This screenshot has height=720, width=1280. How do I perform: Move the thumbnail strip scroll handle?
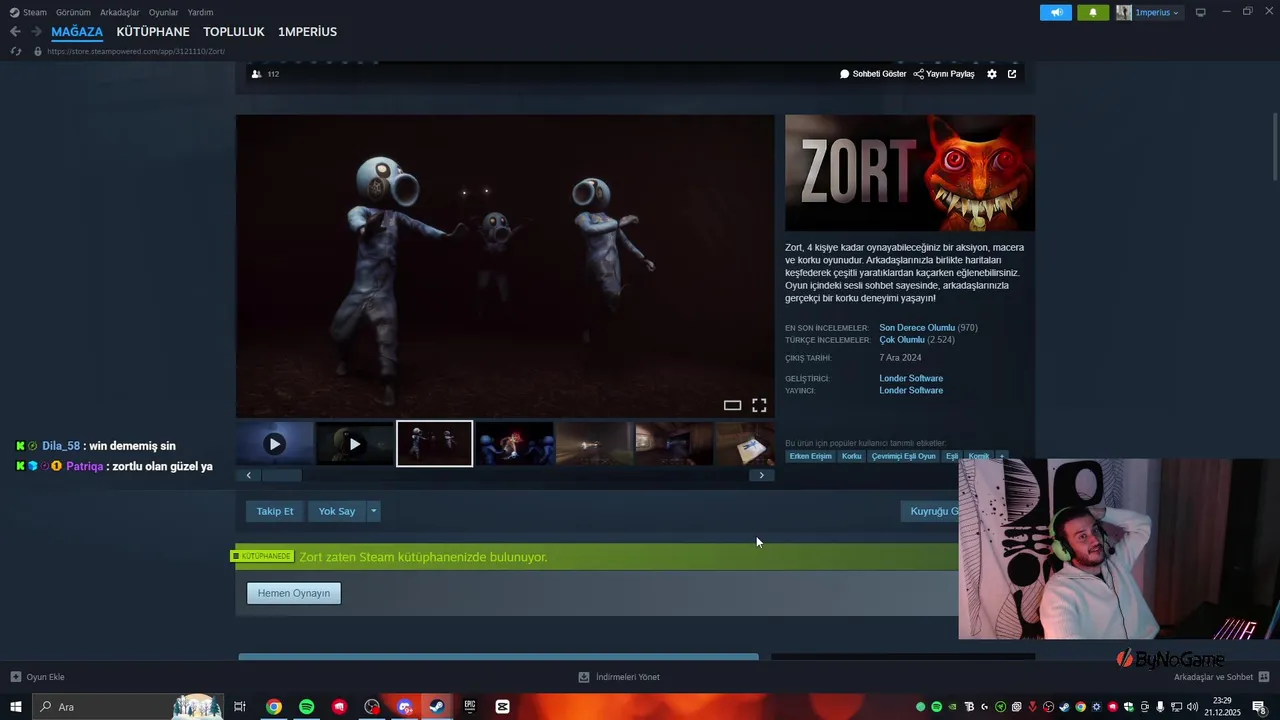[281, 475]
